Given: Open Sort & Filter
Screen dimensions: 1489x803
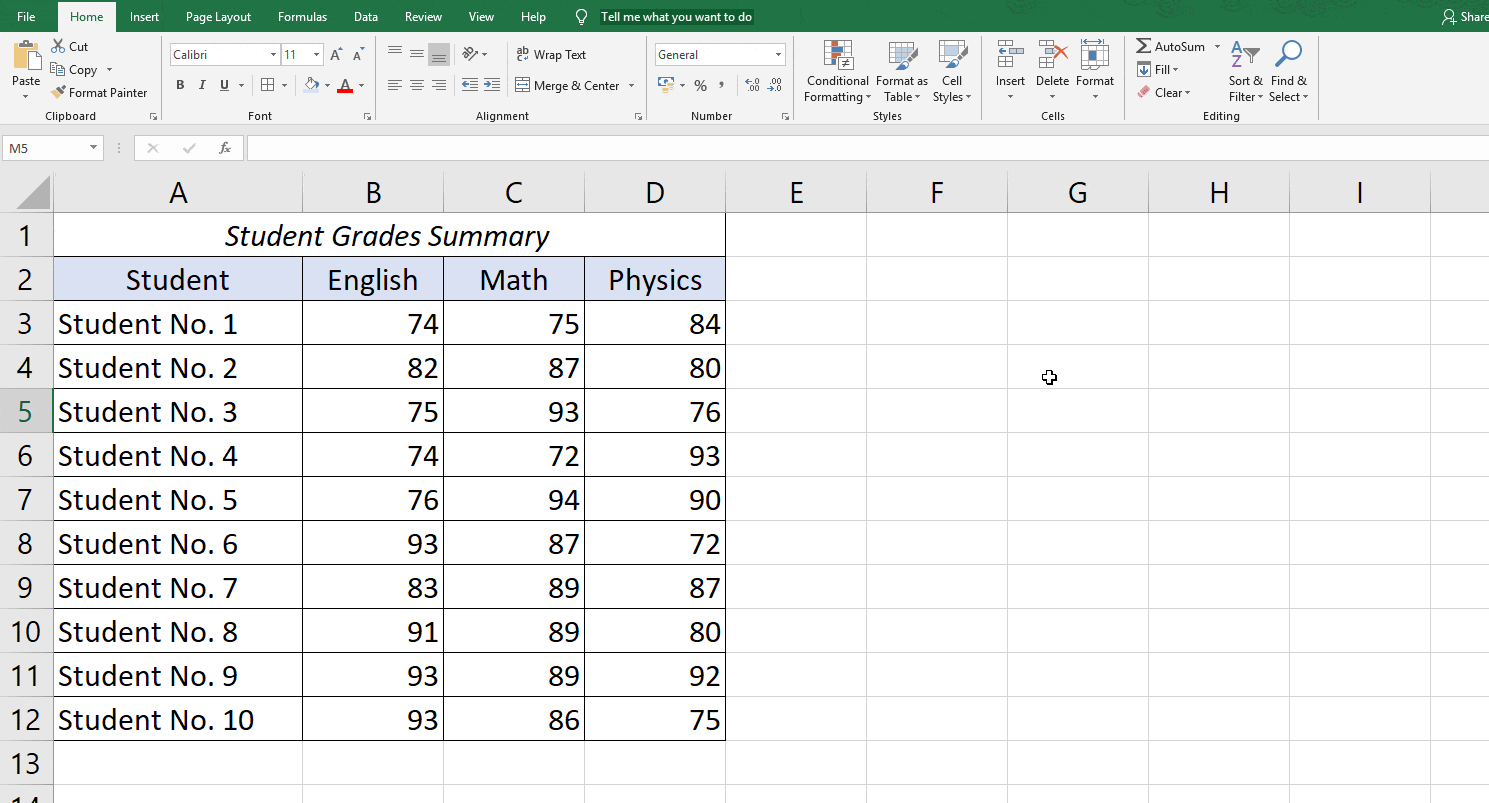Looking at the screenshot, I should (1243, 70).
